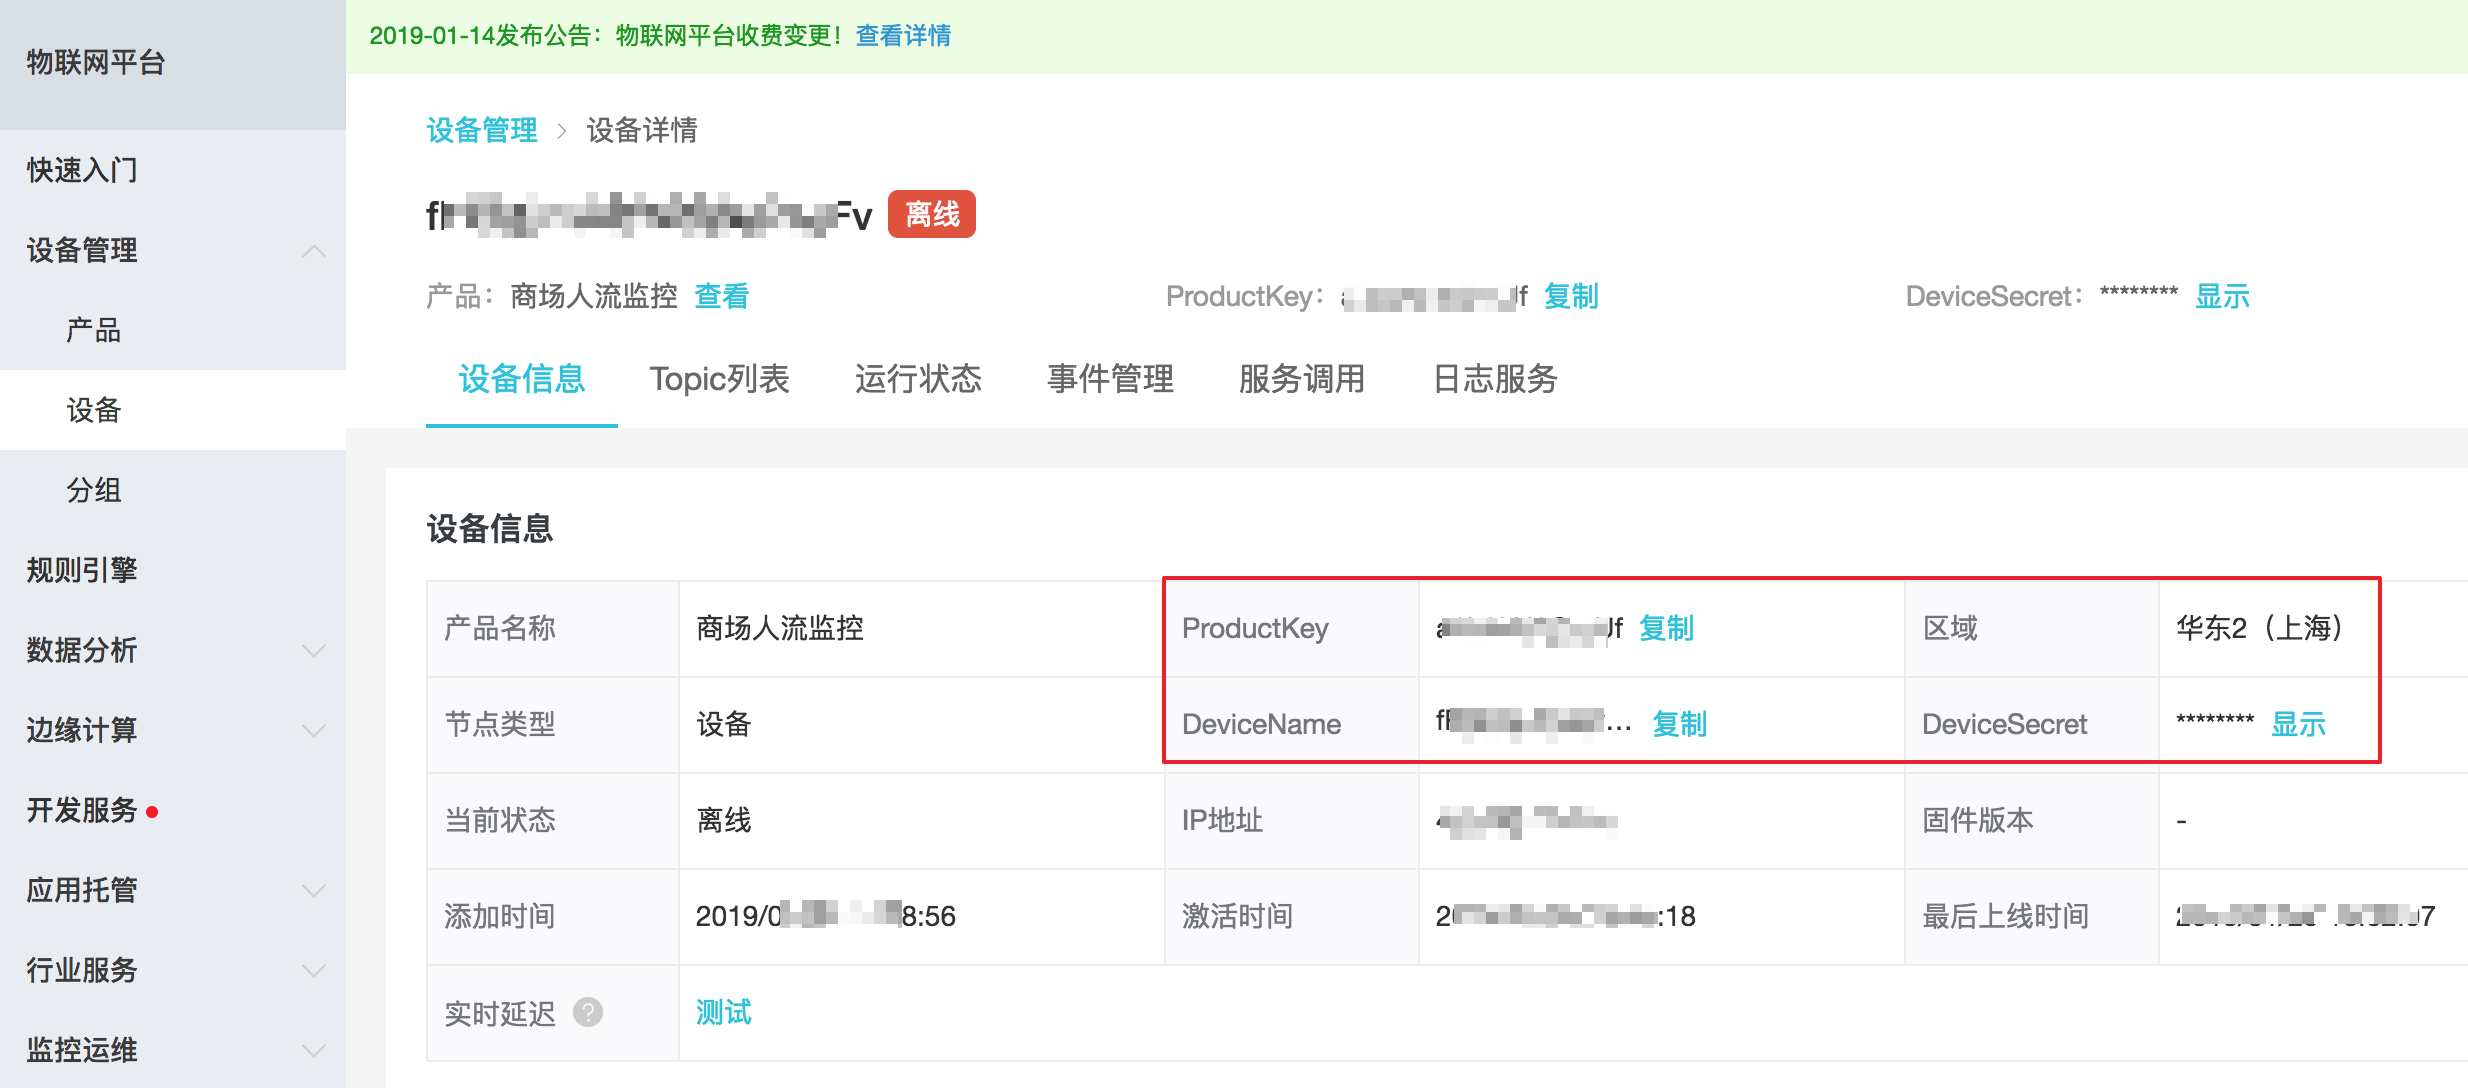Click the breadcrumb arrow after 设备管理
The image size is (2468, 1088).
(x=561, y=131)
